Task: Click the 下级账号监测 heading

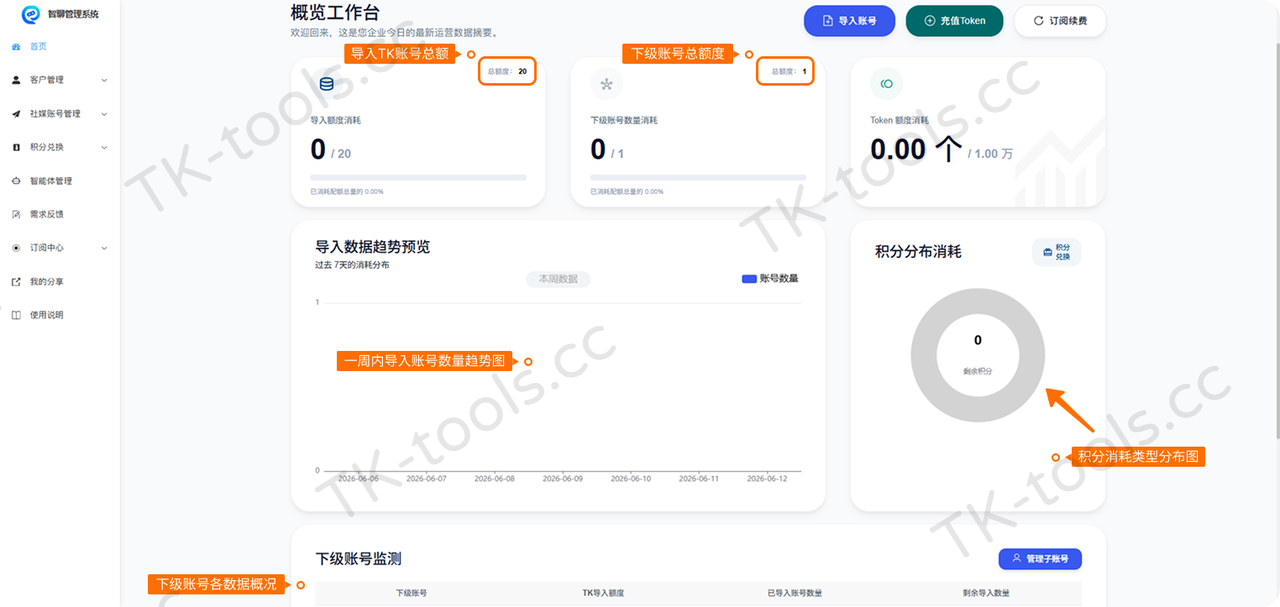Action: (358, 559)
